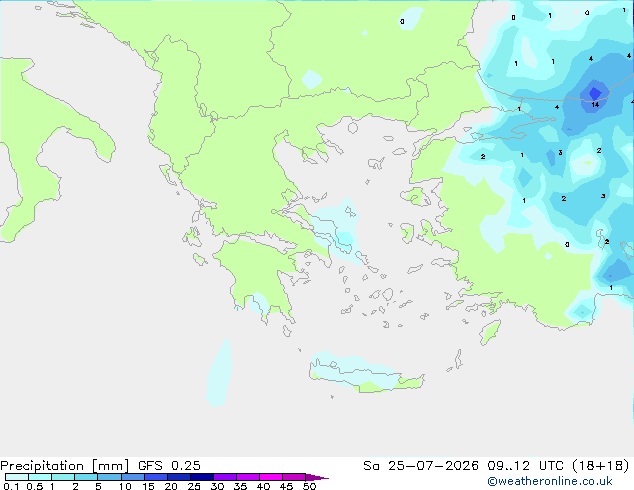Click the purple arrow tip ending the legend
The height and width of the screenshot is (490, 634).
(317, 477)
